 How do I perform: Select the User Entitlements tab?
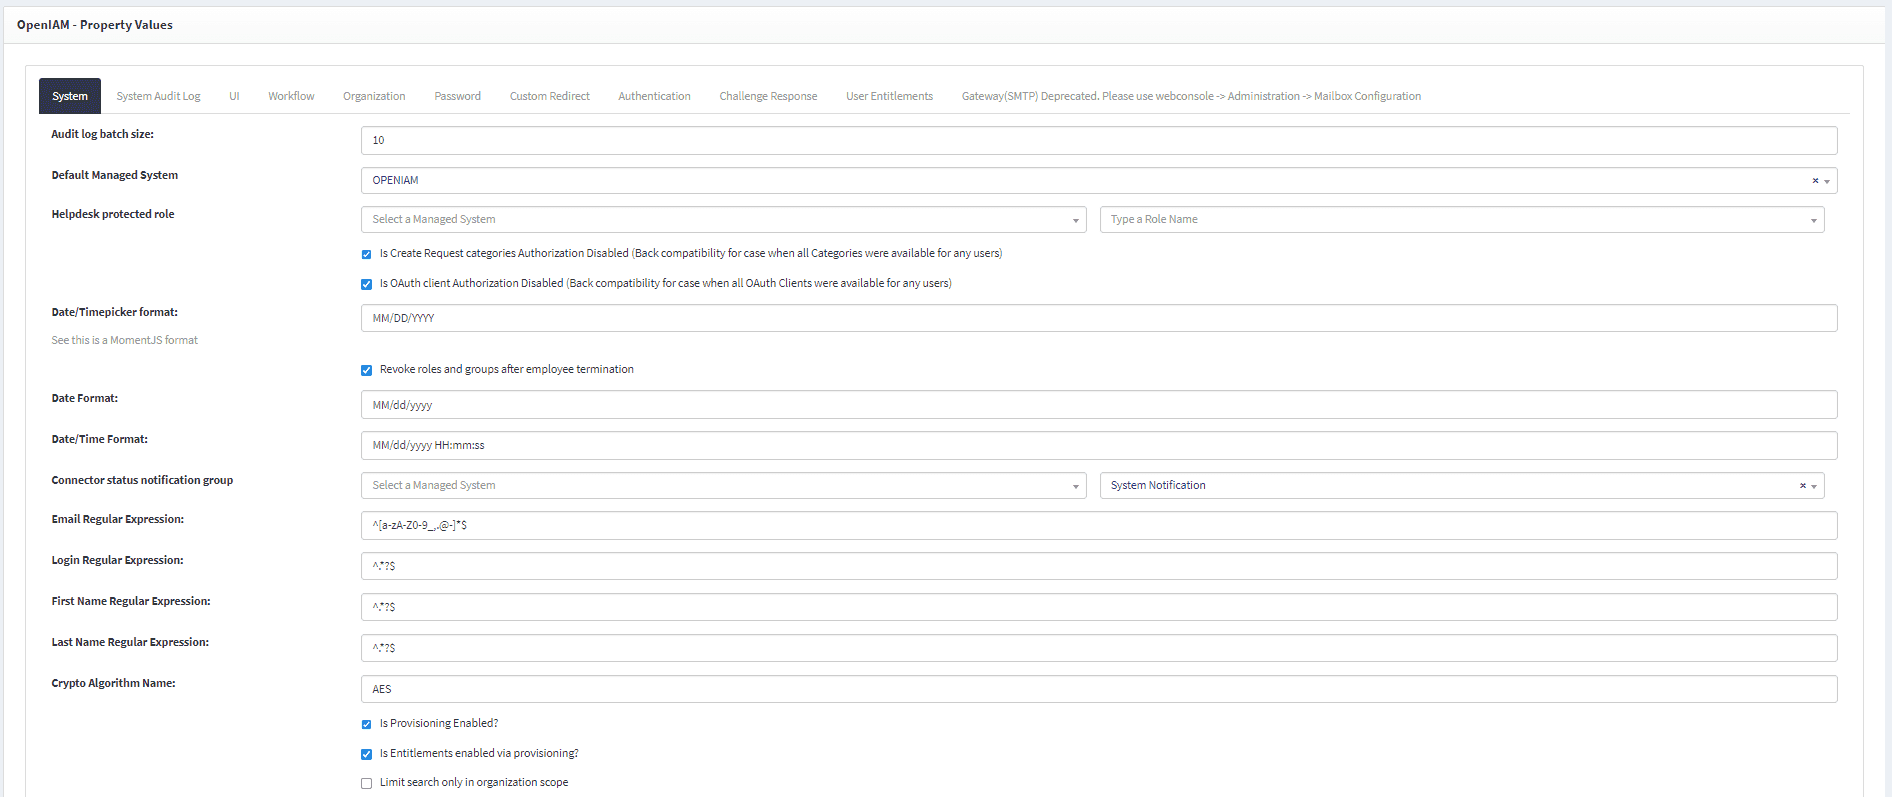tap(889, 97)
